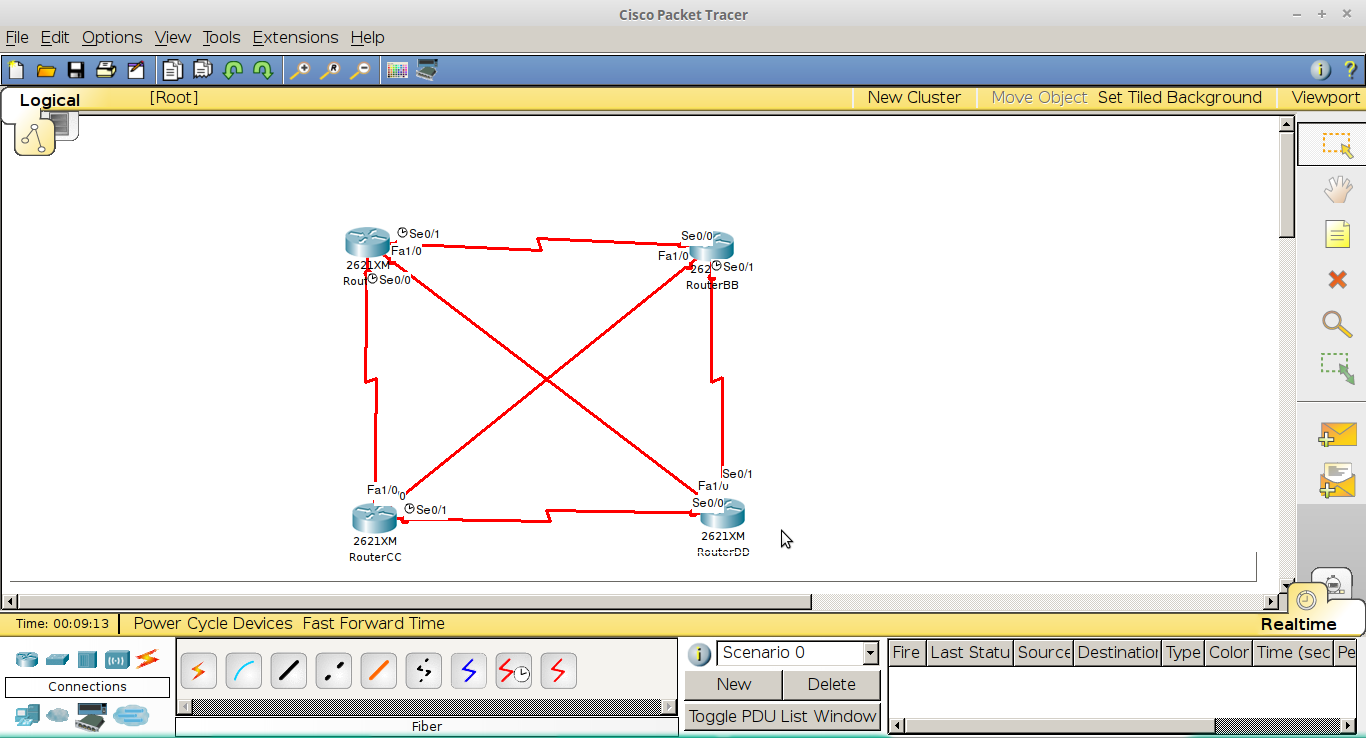Click Toggle PDU List Window
This screenshot has height=738, width=1366.
(x=782, y=717)
